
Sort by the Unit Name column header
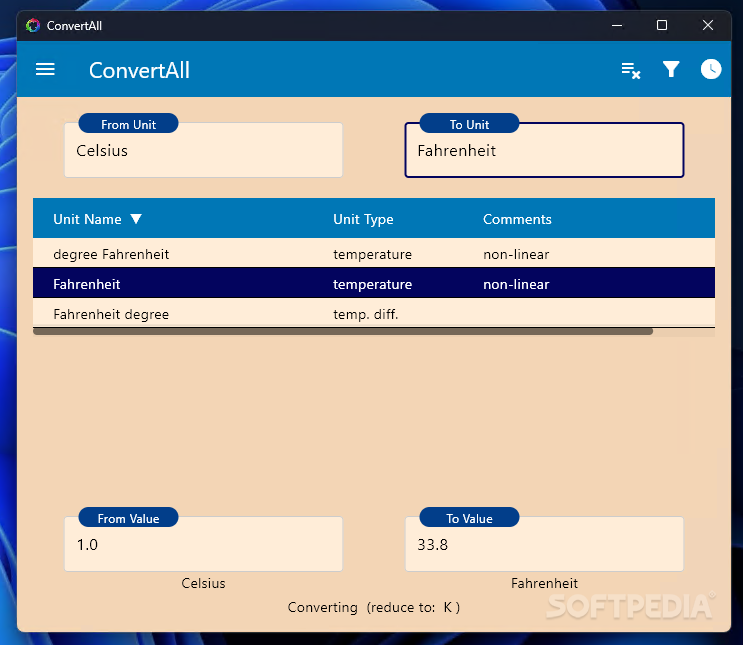[x=87, y=219]
